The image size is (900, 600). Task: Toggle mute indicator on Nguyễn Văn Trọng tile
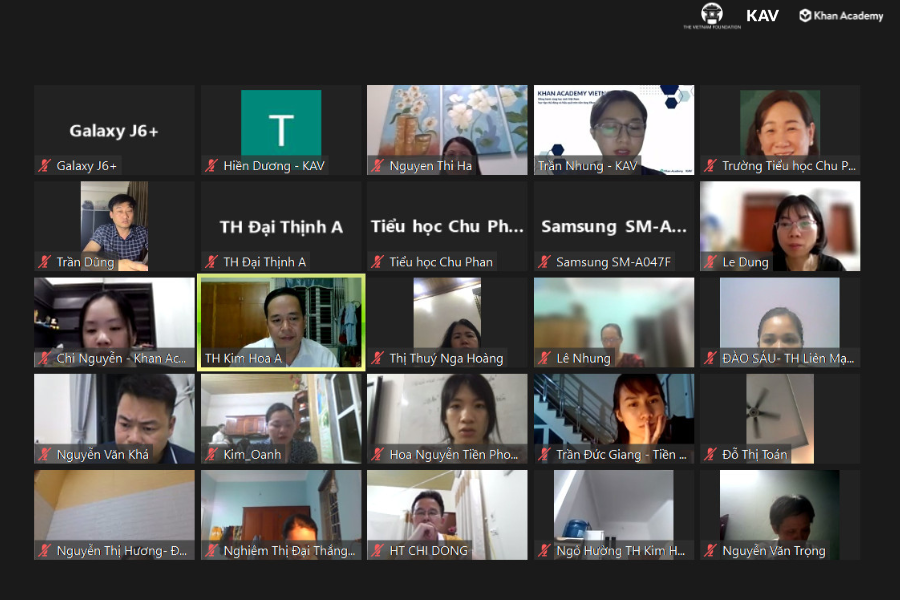[710, 550]
